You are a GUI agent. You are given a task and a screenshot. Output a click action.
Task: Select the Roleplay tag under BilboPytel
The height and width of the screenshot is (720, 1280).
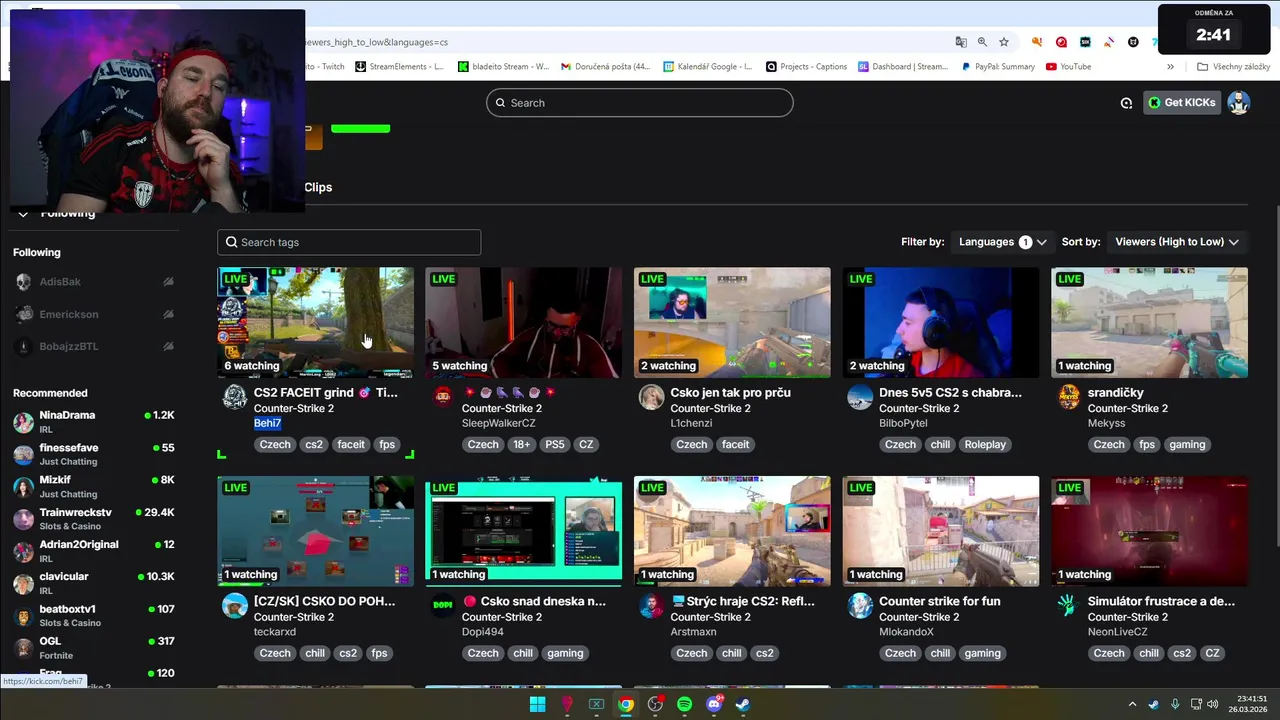(x=985, y=445)
